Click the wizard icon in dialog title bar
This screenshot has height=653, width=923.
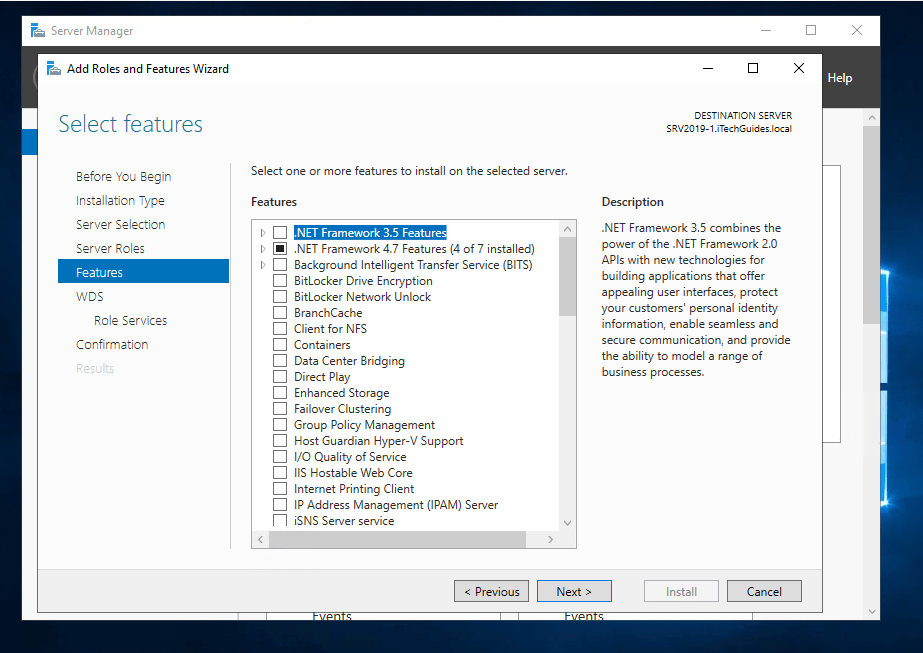(x=54, y=69)
